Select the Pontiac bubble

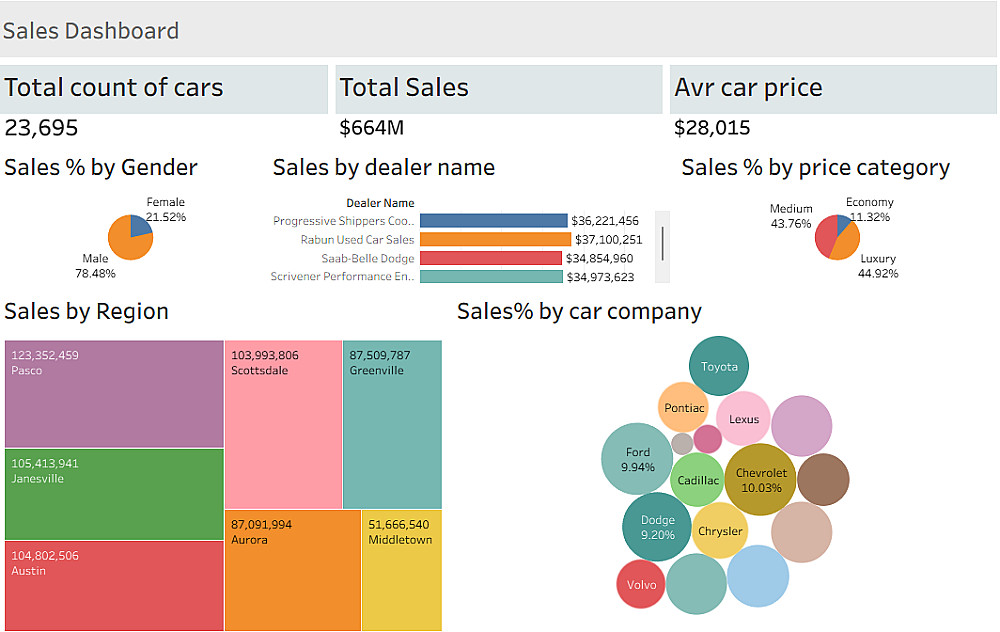[684, 407]
